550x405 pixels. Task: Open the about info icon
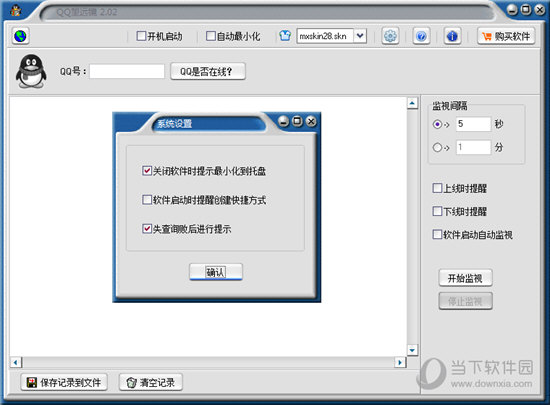pyautogui.click(x=452, y=36)
